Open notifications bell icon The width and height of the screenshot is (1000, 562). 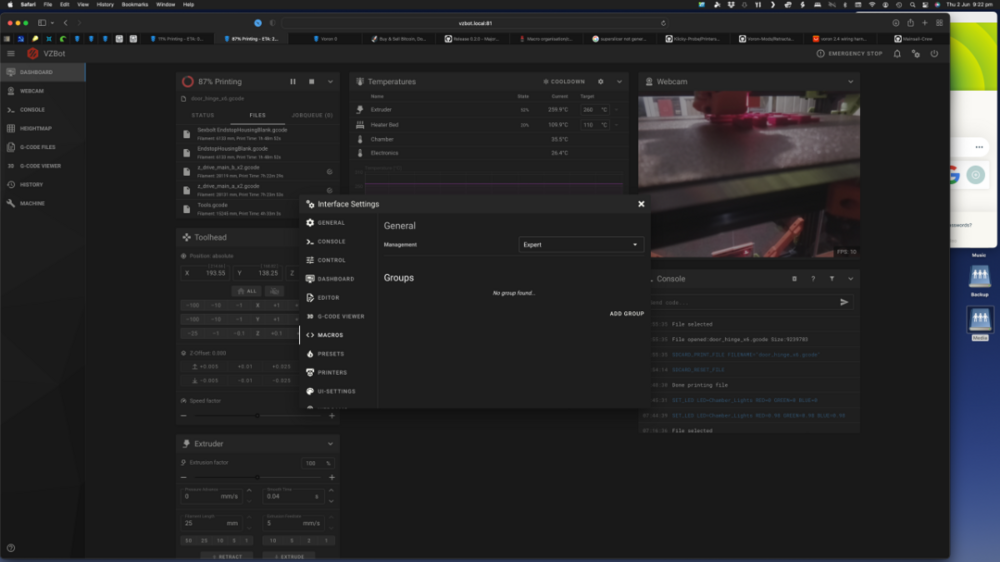(897, 54)
